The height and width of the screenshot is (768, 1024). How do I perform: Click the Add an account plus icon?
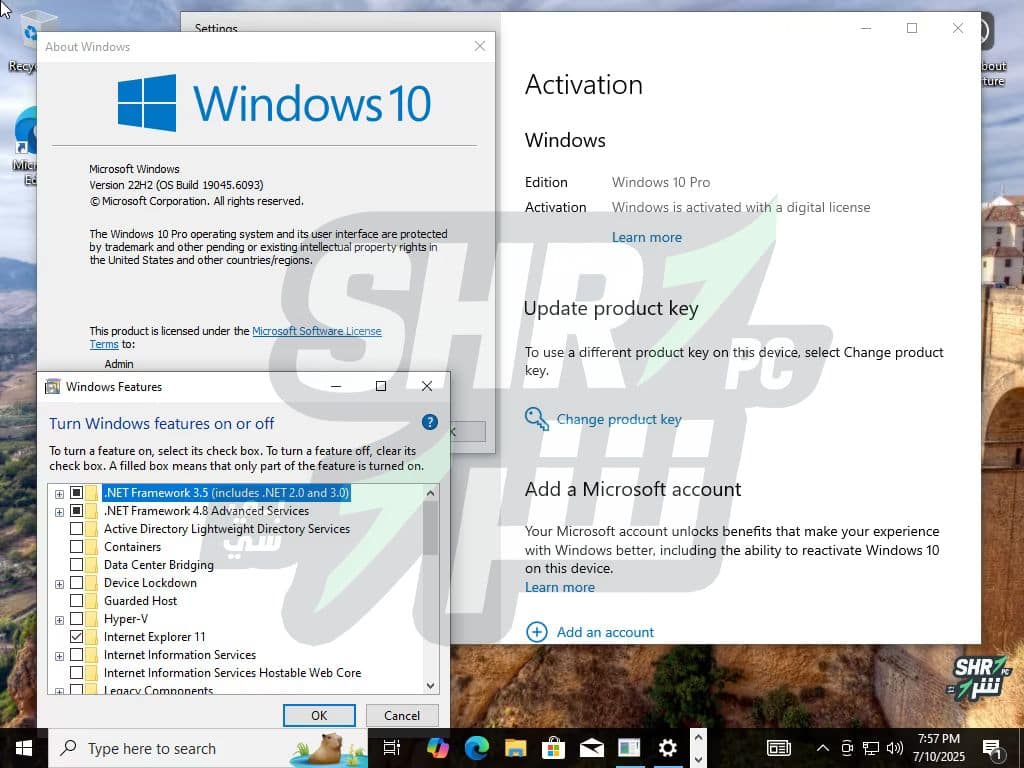537,632
